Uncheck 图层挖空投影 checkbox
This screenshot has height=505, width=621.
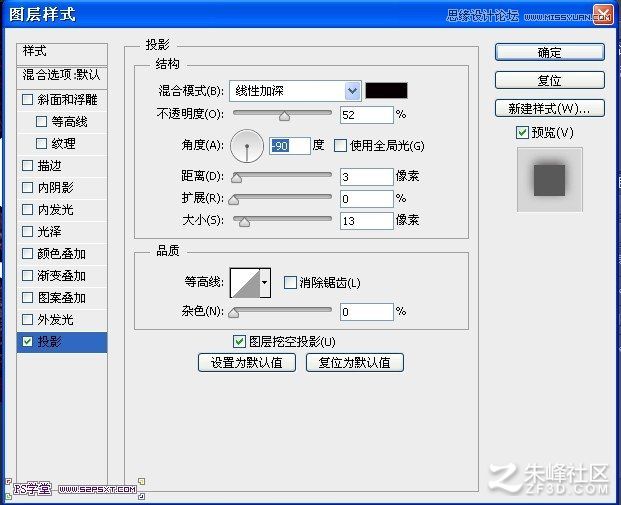(x=239, y=341)
